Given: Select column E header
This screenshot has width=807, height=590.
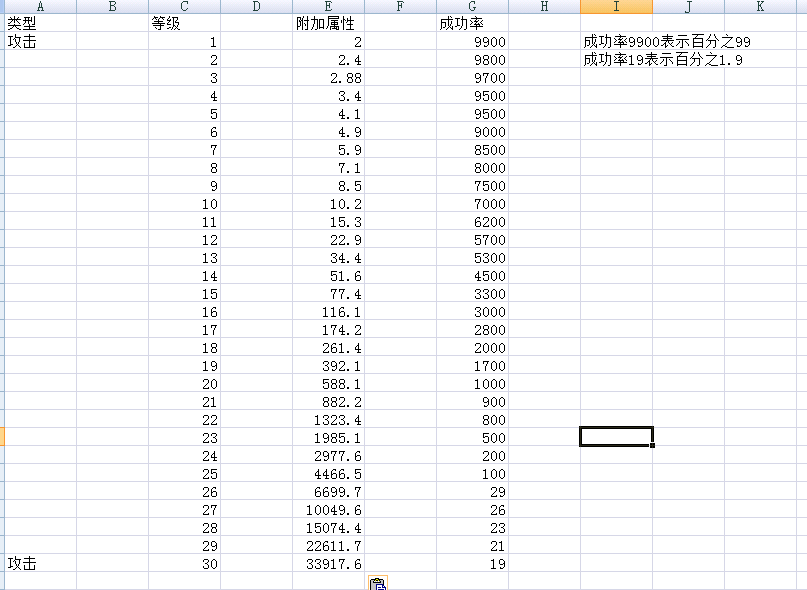Looking at the screenshot, I should (328, 7).
